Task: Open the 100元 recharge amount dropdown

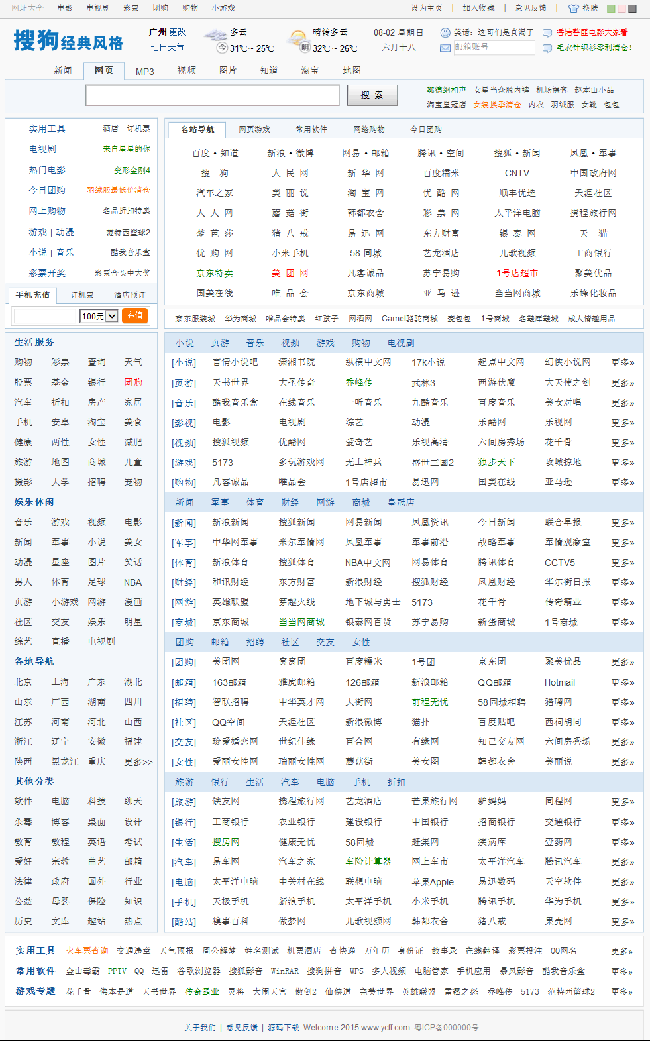Action: 98,316
